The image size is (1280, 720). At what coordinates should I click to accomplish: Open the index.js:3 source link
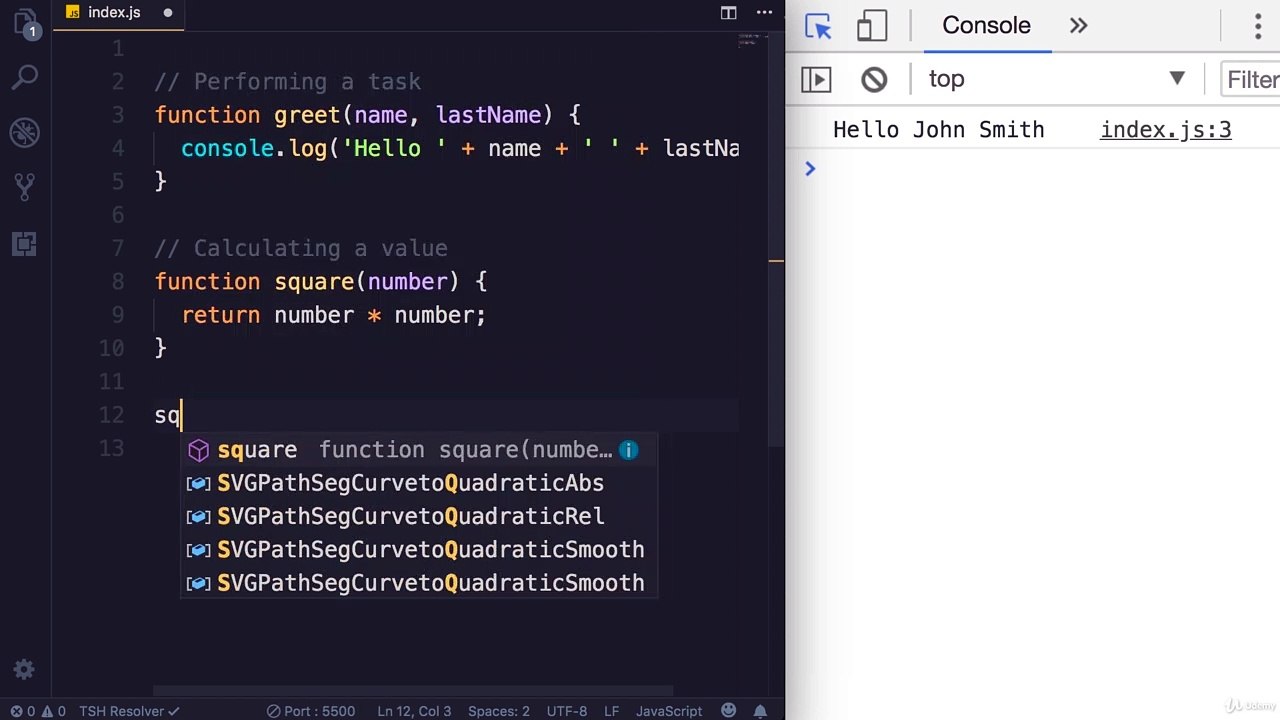[x=1165, y=130]
